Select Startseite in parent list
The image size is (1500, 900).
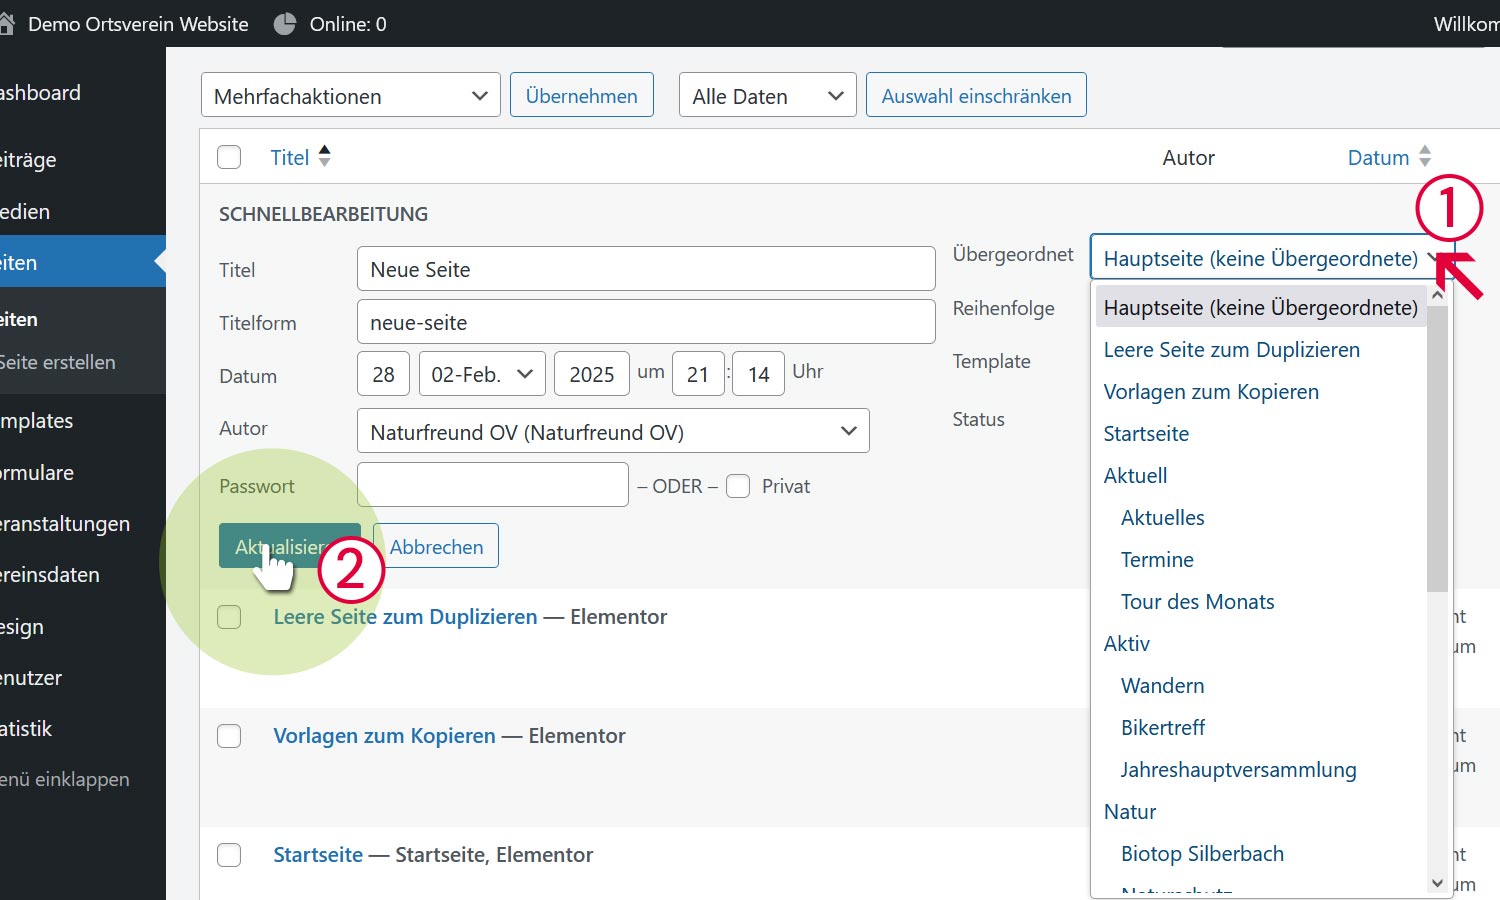1146,434
